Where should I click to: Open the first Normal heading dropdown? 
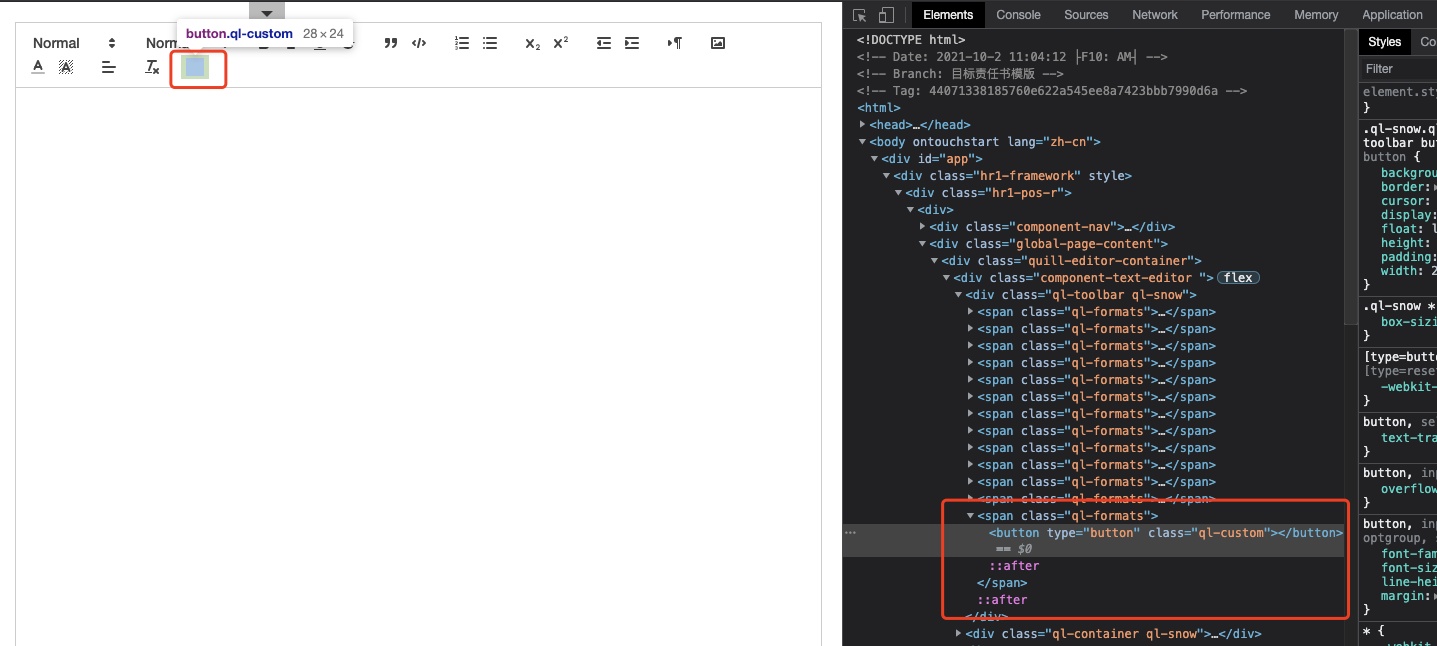click(75, 43)
